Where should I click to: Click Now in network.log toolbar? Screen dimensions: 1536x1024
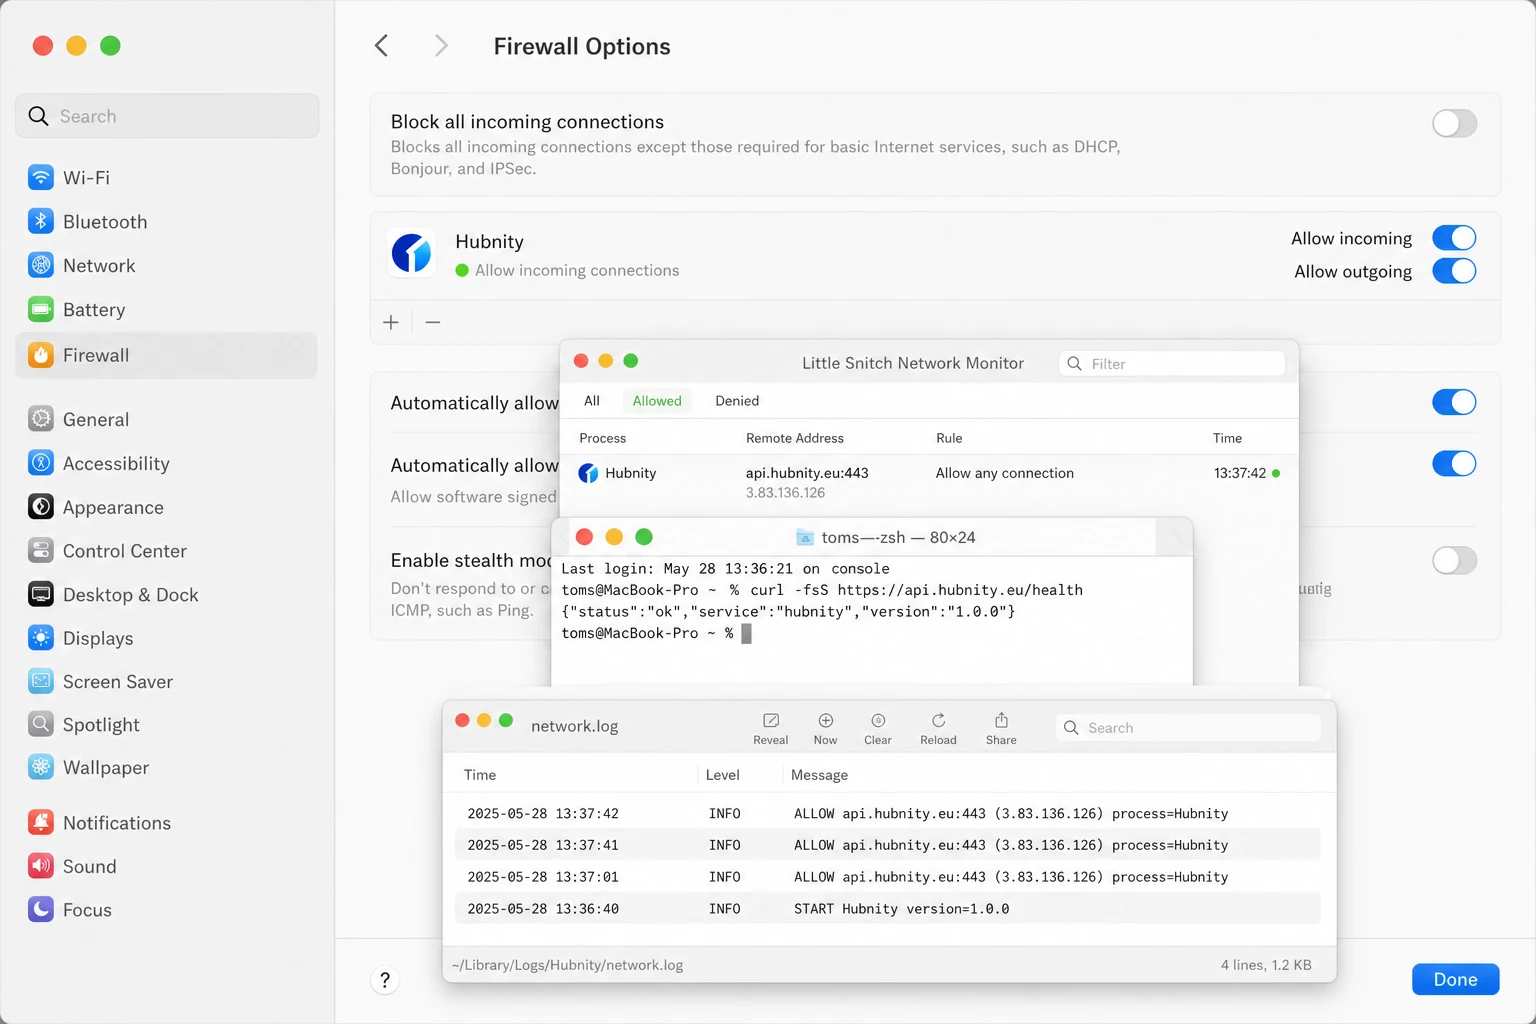(x=825, y=729)
